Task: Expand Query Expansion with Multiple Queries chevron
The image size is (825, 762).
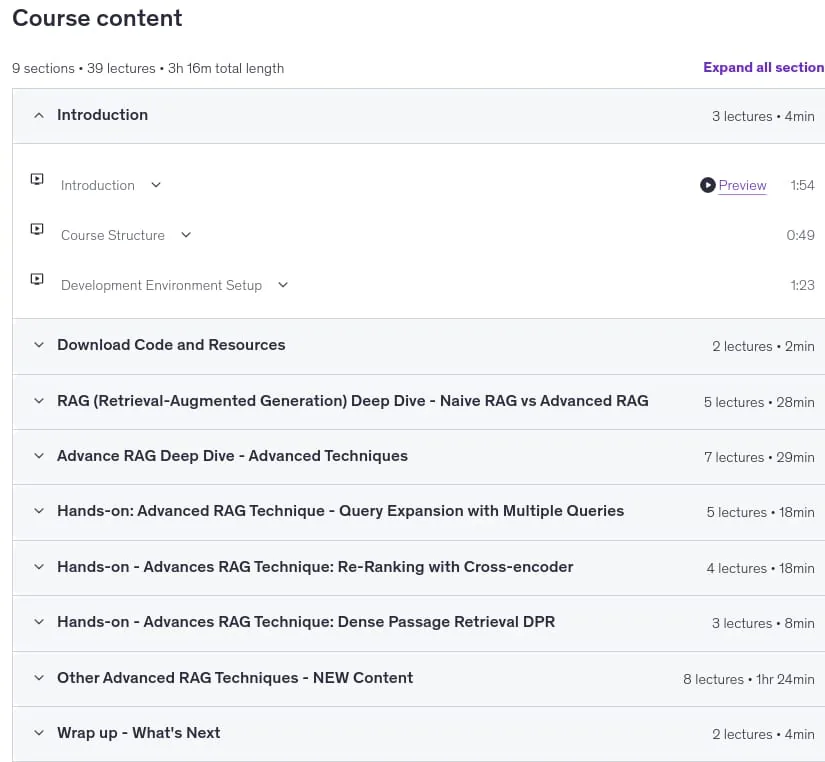Action: pos(39,511)
